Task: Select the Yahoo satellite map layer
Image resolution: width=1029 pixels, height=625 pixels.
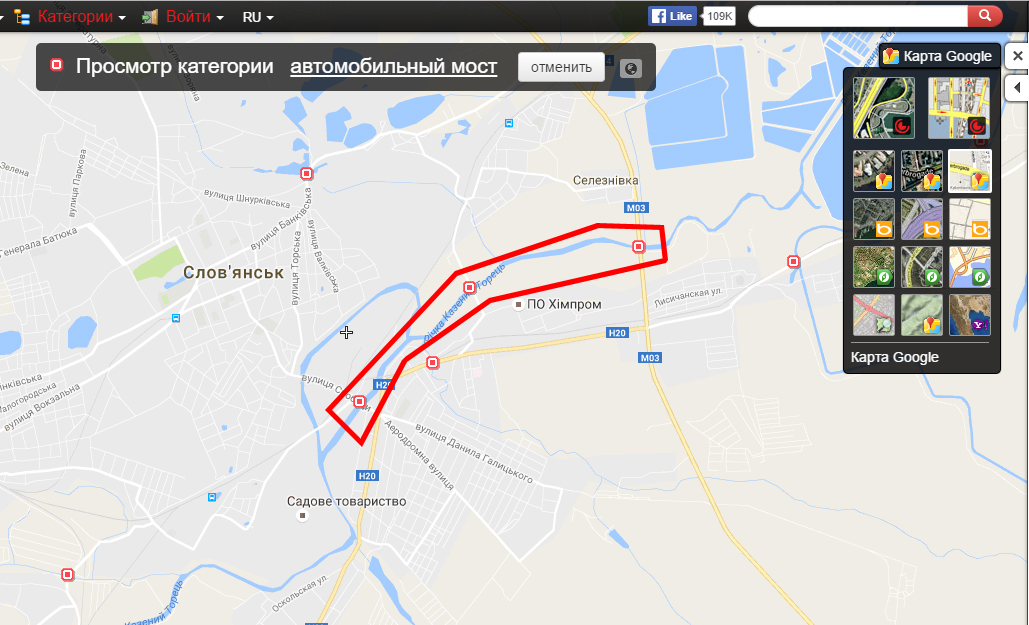Action: point(969,314)
